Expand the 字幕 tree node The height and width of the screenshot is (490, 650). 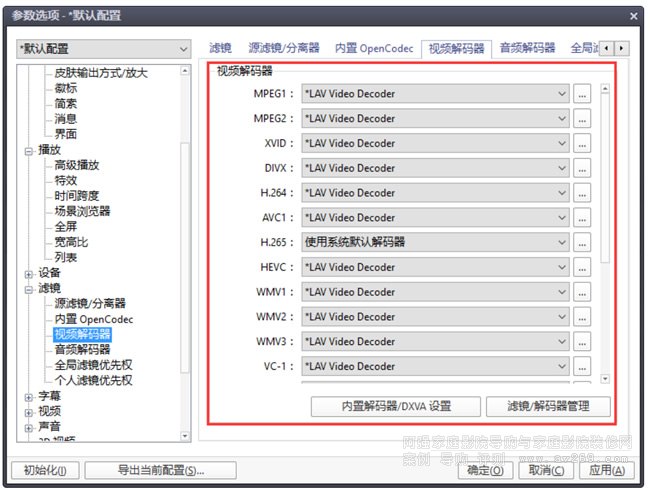coord(29,397)
